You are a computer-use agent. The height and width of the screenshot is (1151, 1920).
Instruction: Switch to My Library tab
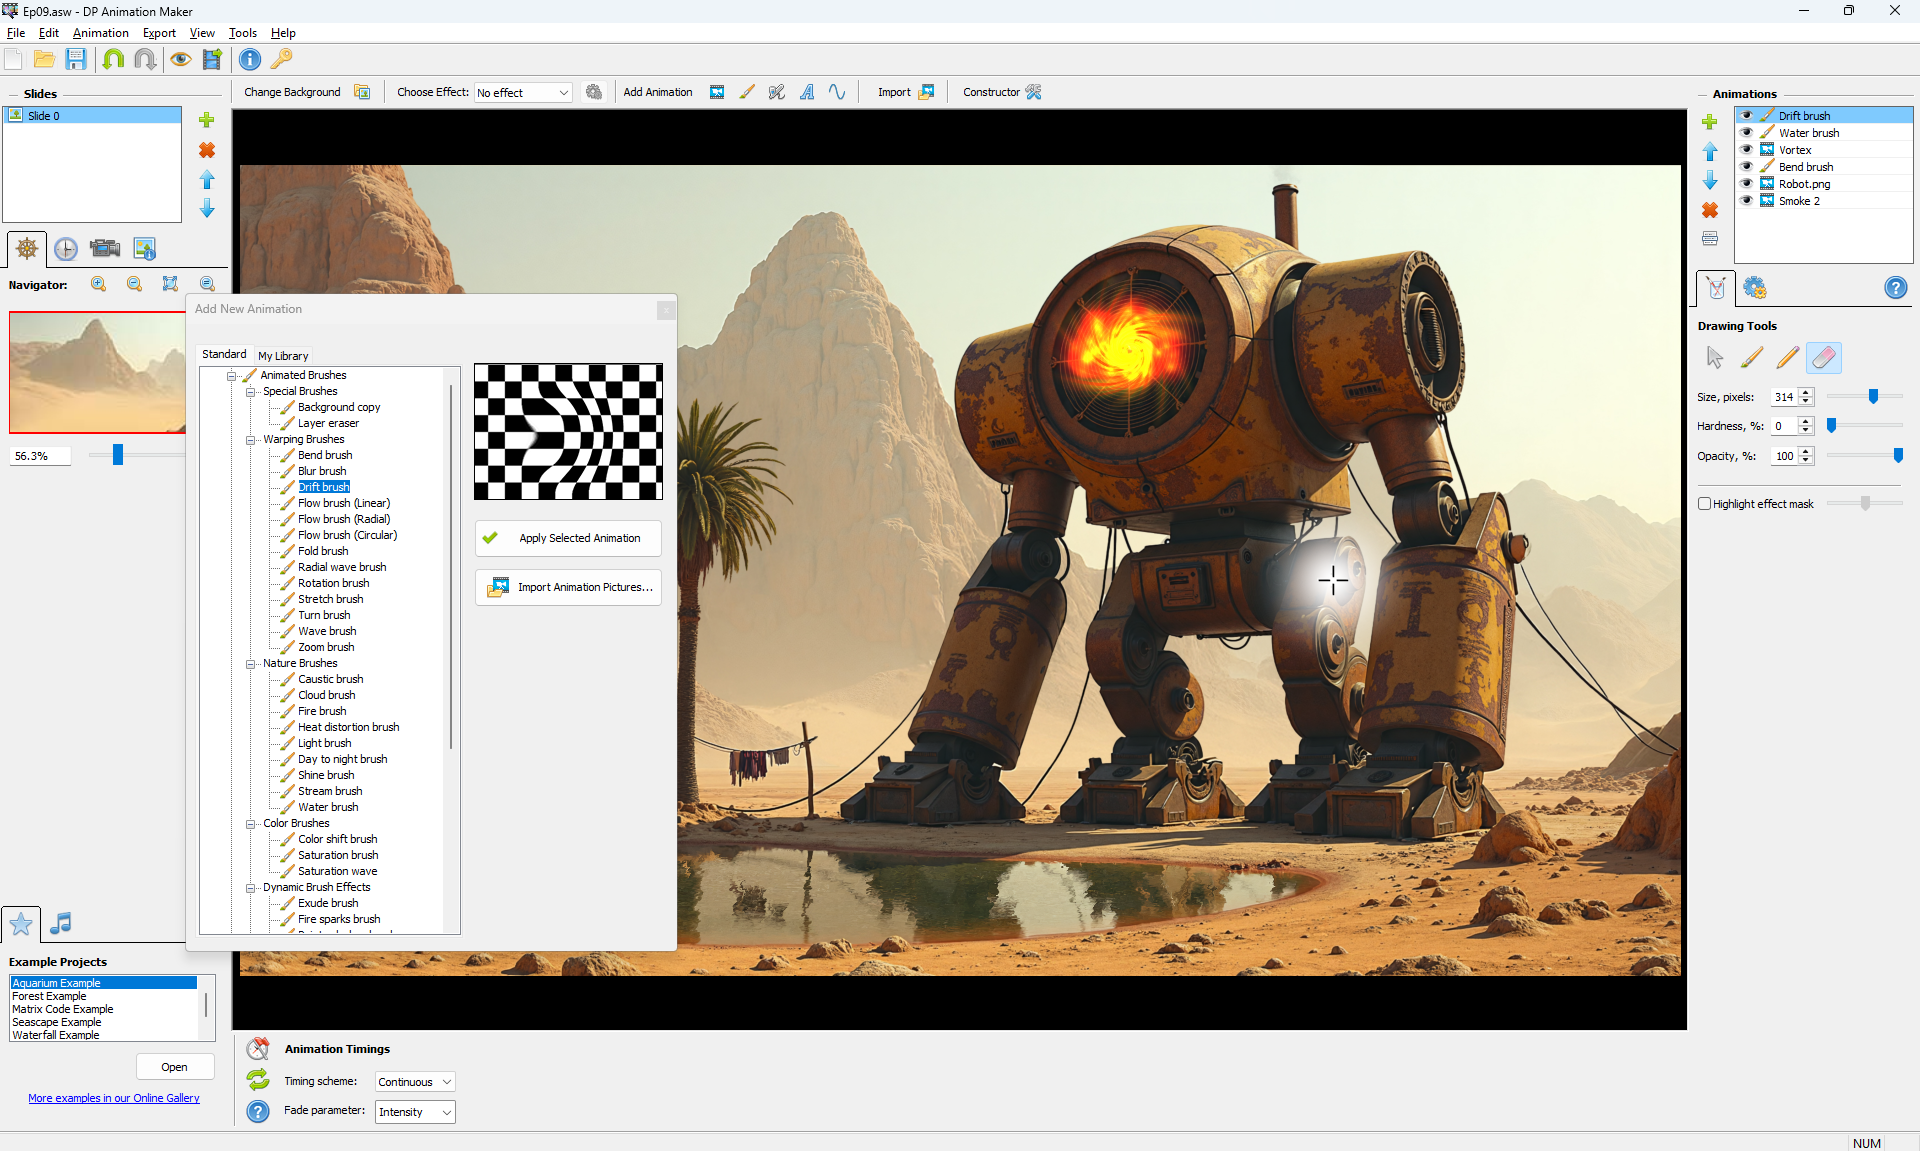pyautogui.click(x=283, y=356)
